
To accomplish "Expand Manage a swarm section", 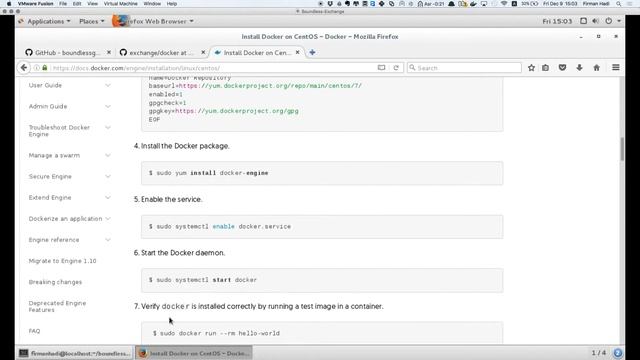I will [108, 156].
